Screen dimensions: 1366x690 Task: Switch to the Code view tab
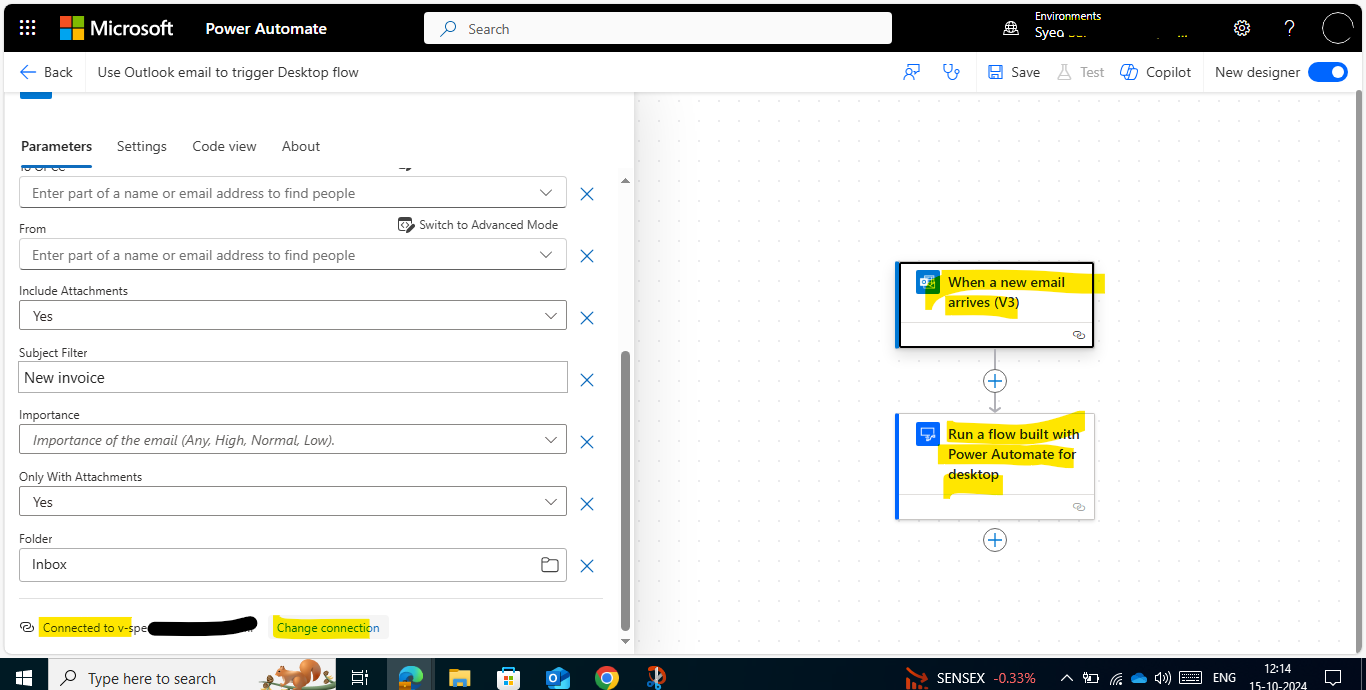tap(224, 146)
